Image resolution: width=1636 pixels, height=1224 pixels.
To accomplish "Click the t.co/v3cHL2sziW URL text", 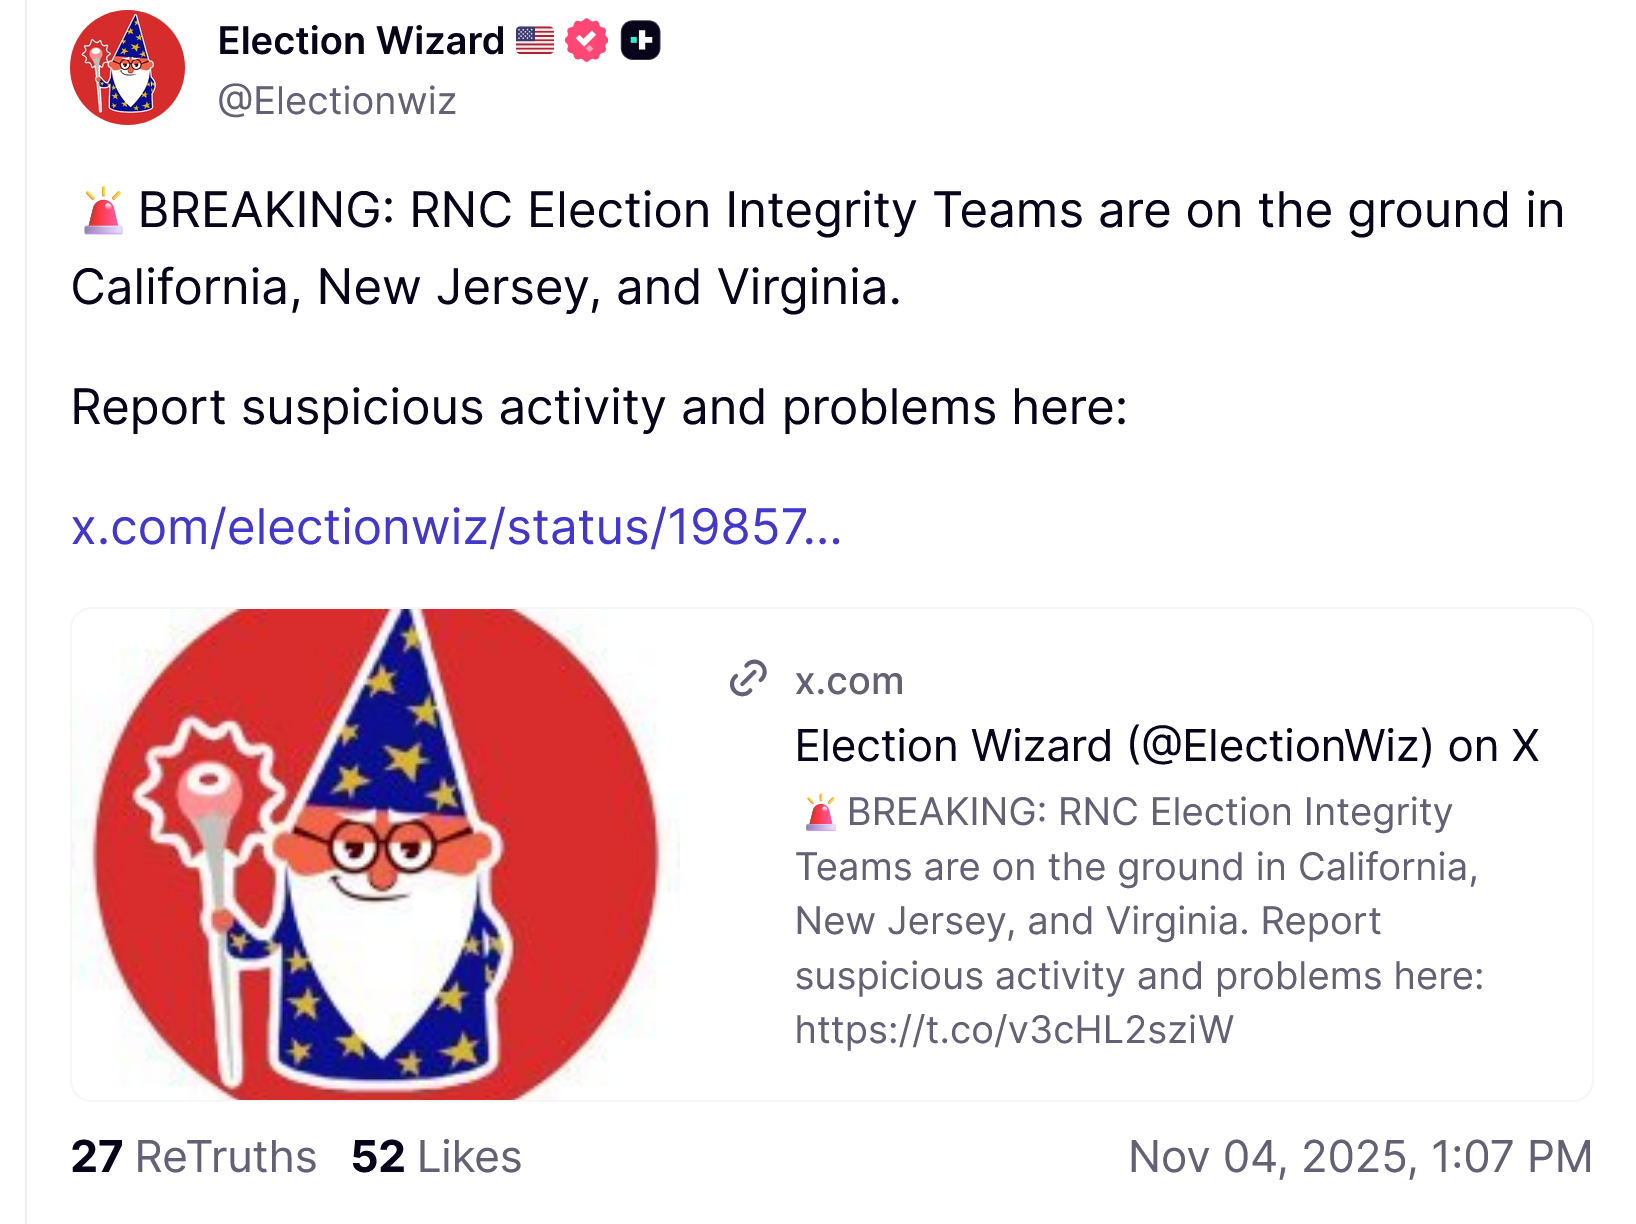I will [x=1014, y=1030].
